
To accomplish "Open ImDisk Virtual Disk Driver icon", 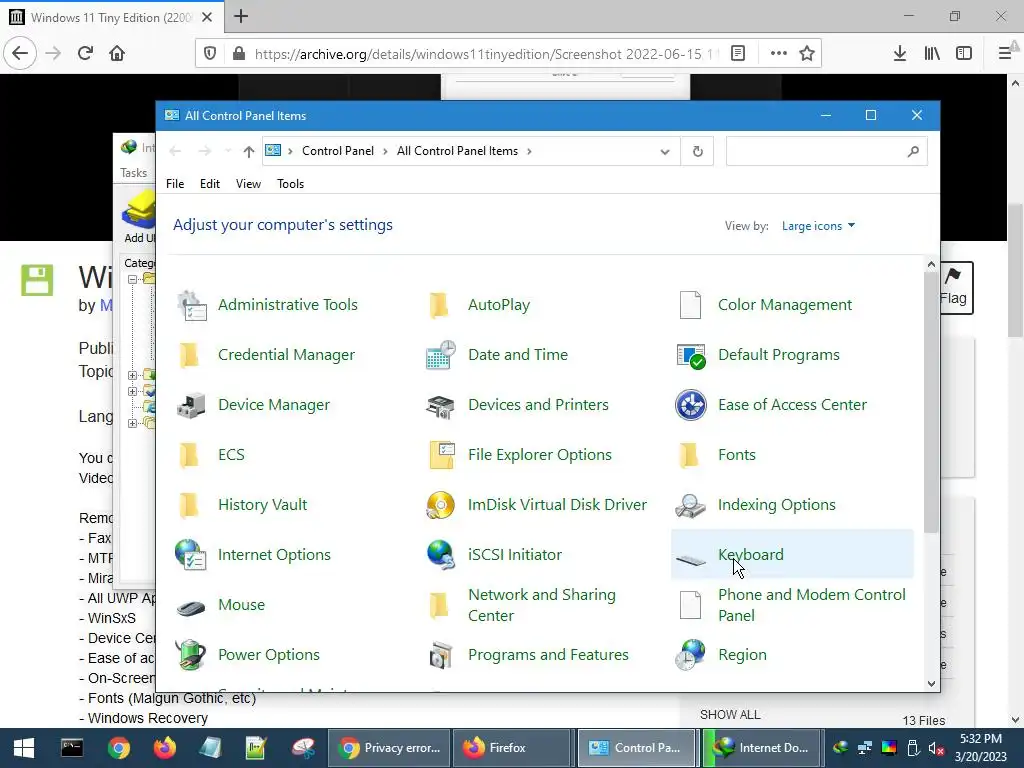I will [x=440, y=505].
